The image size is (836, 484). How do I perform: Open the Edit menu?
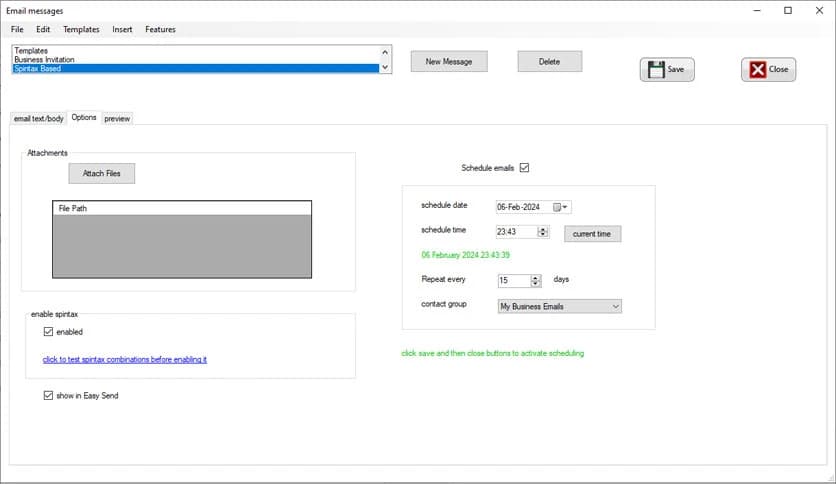pyautogui.click(x=43, y=29)
